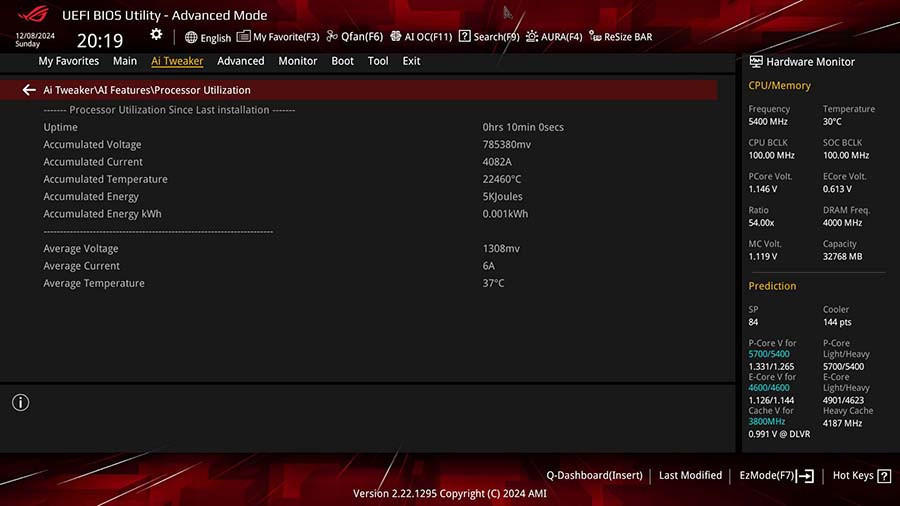The width and height of the screenshot is (900, 506).
Task: Click the 3800MHz cache frequency link
Action: (766, 421)
